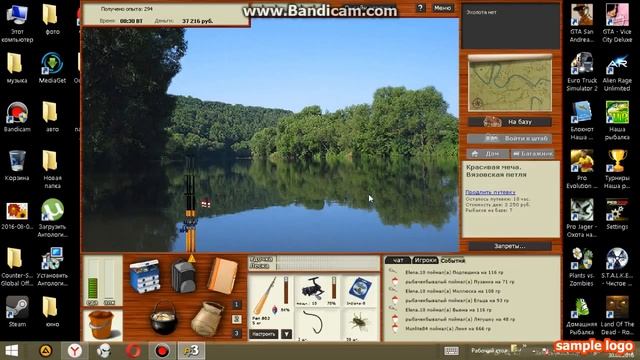The image size is (640, 360).
Task: Switch to rod preset 3
Action: pos(236,333)
